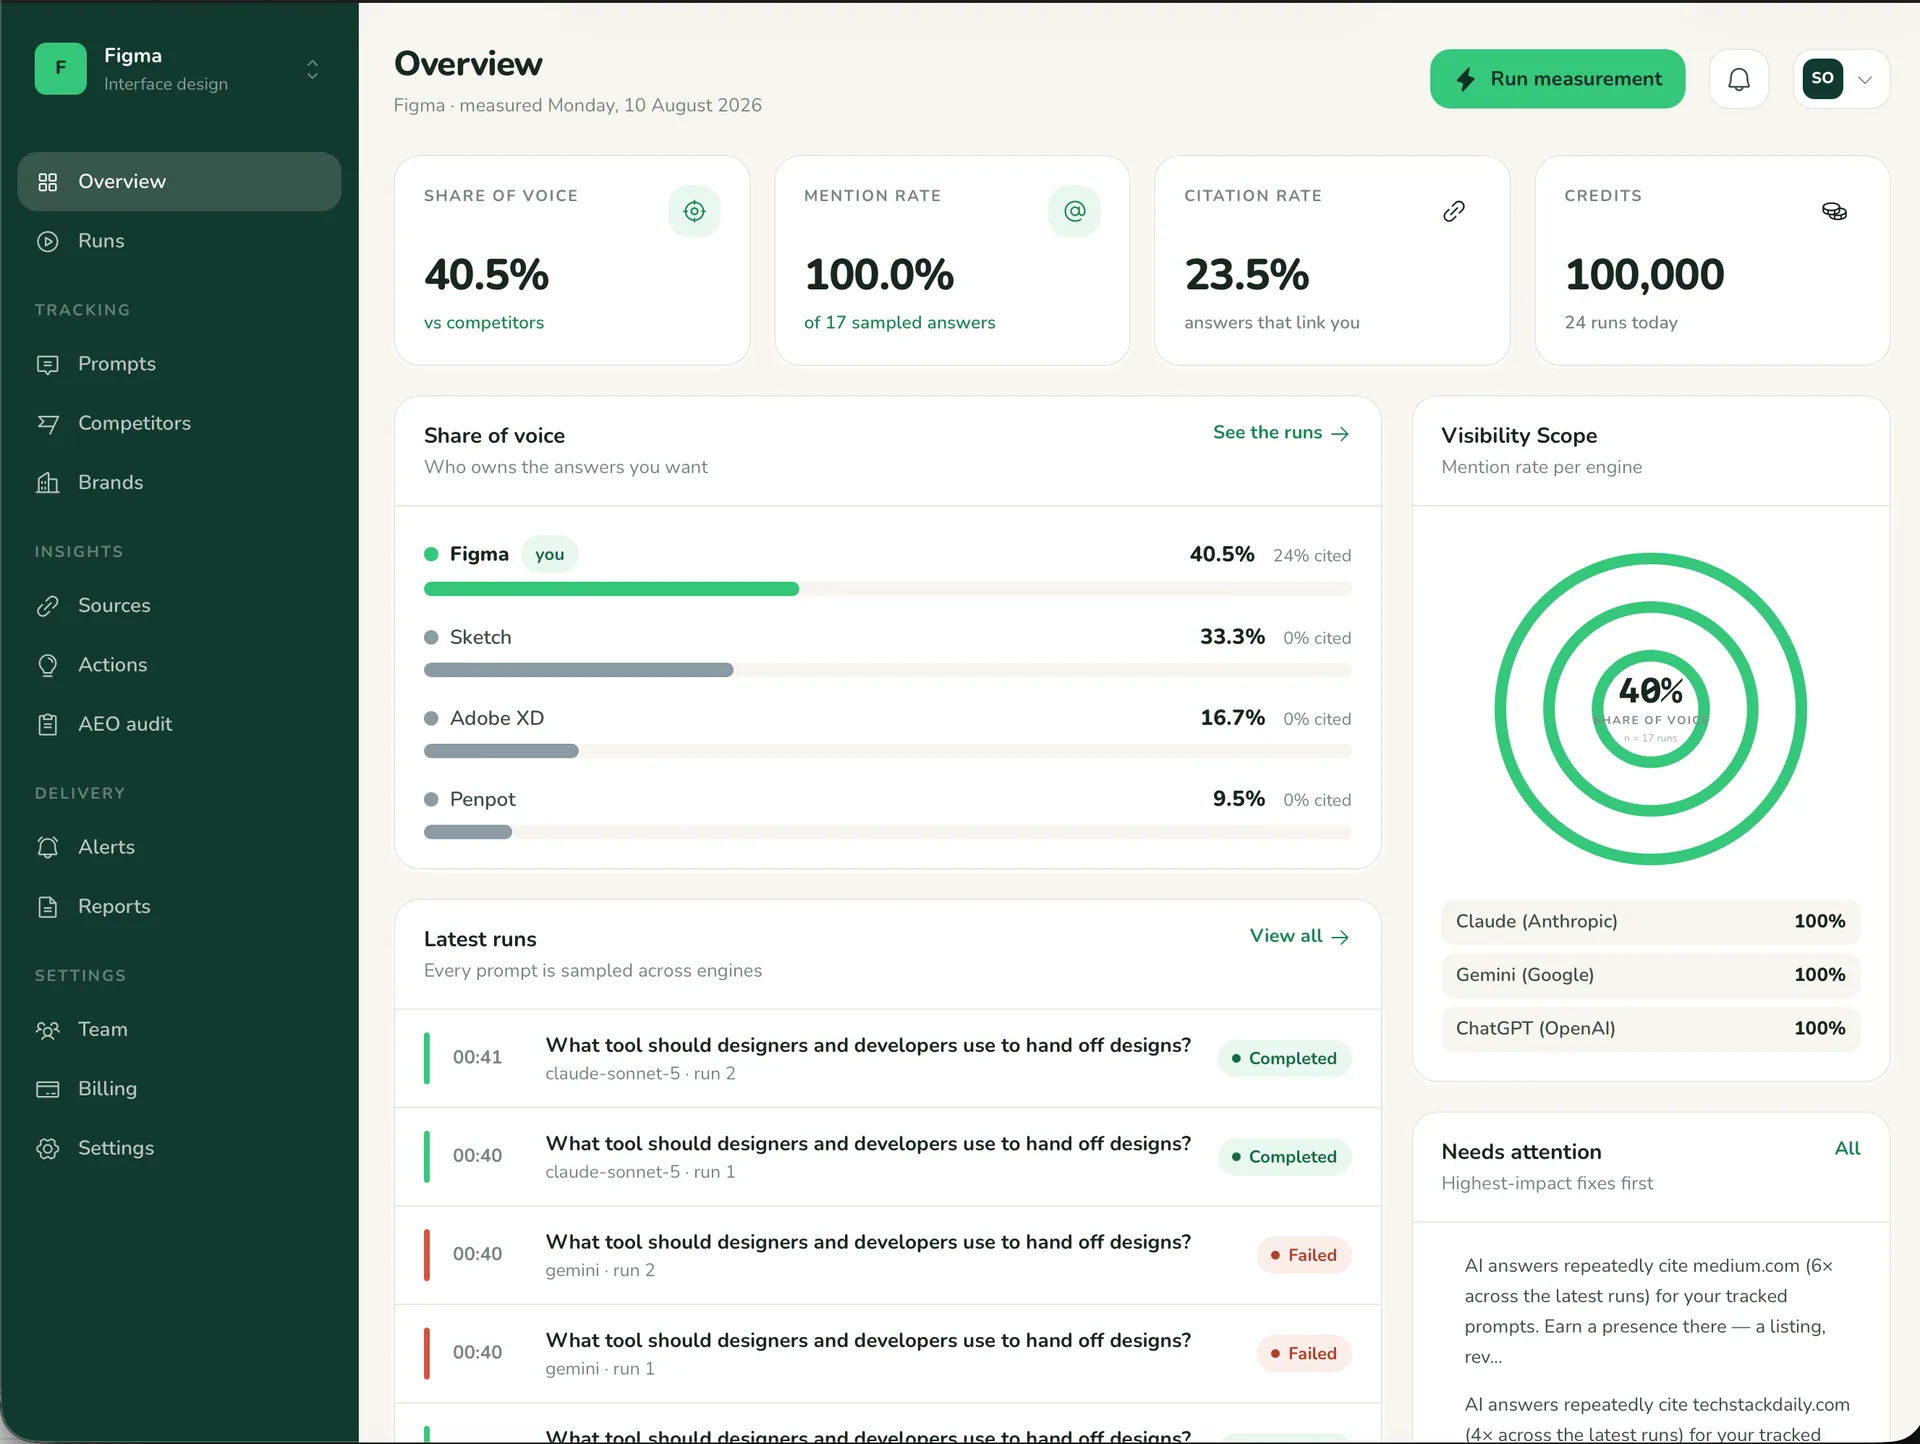1920x1444 pixels.
Task: Open the Sources page
Action: point(179,605)
